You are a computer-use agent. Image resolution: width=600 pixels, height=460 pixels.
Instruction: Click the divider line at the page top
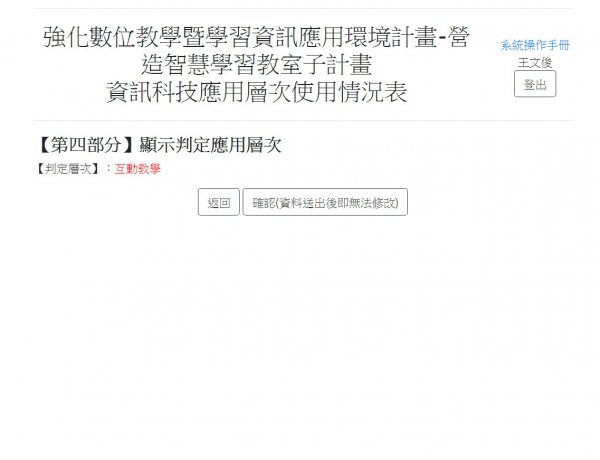(303, 8)
